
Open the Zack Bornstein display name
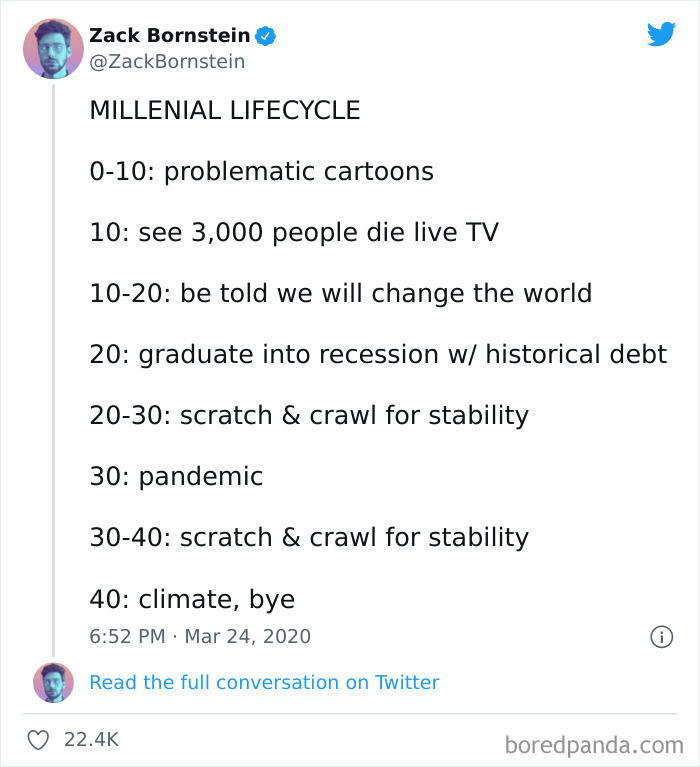click(x=170, y=36)
